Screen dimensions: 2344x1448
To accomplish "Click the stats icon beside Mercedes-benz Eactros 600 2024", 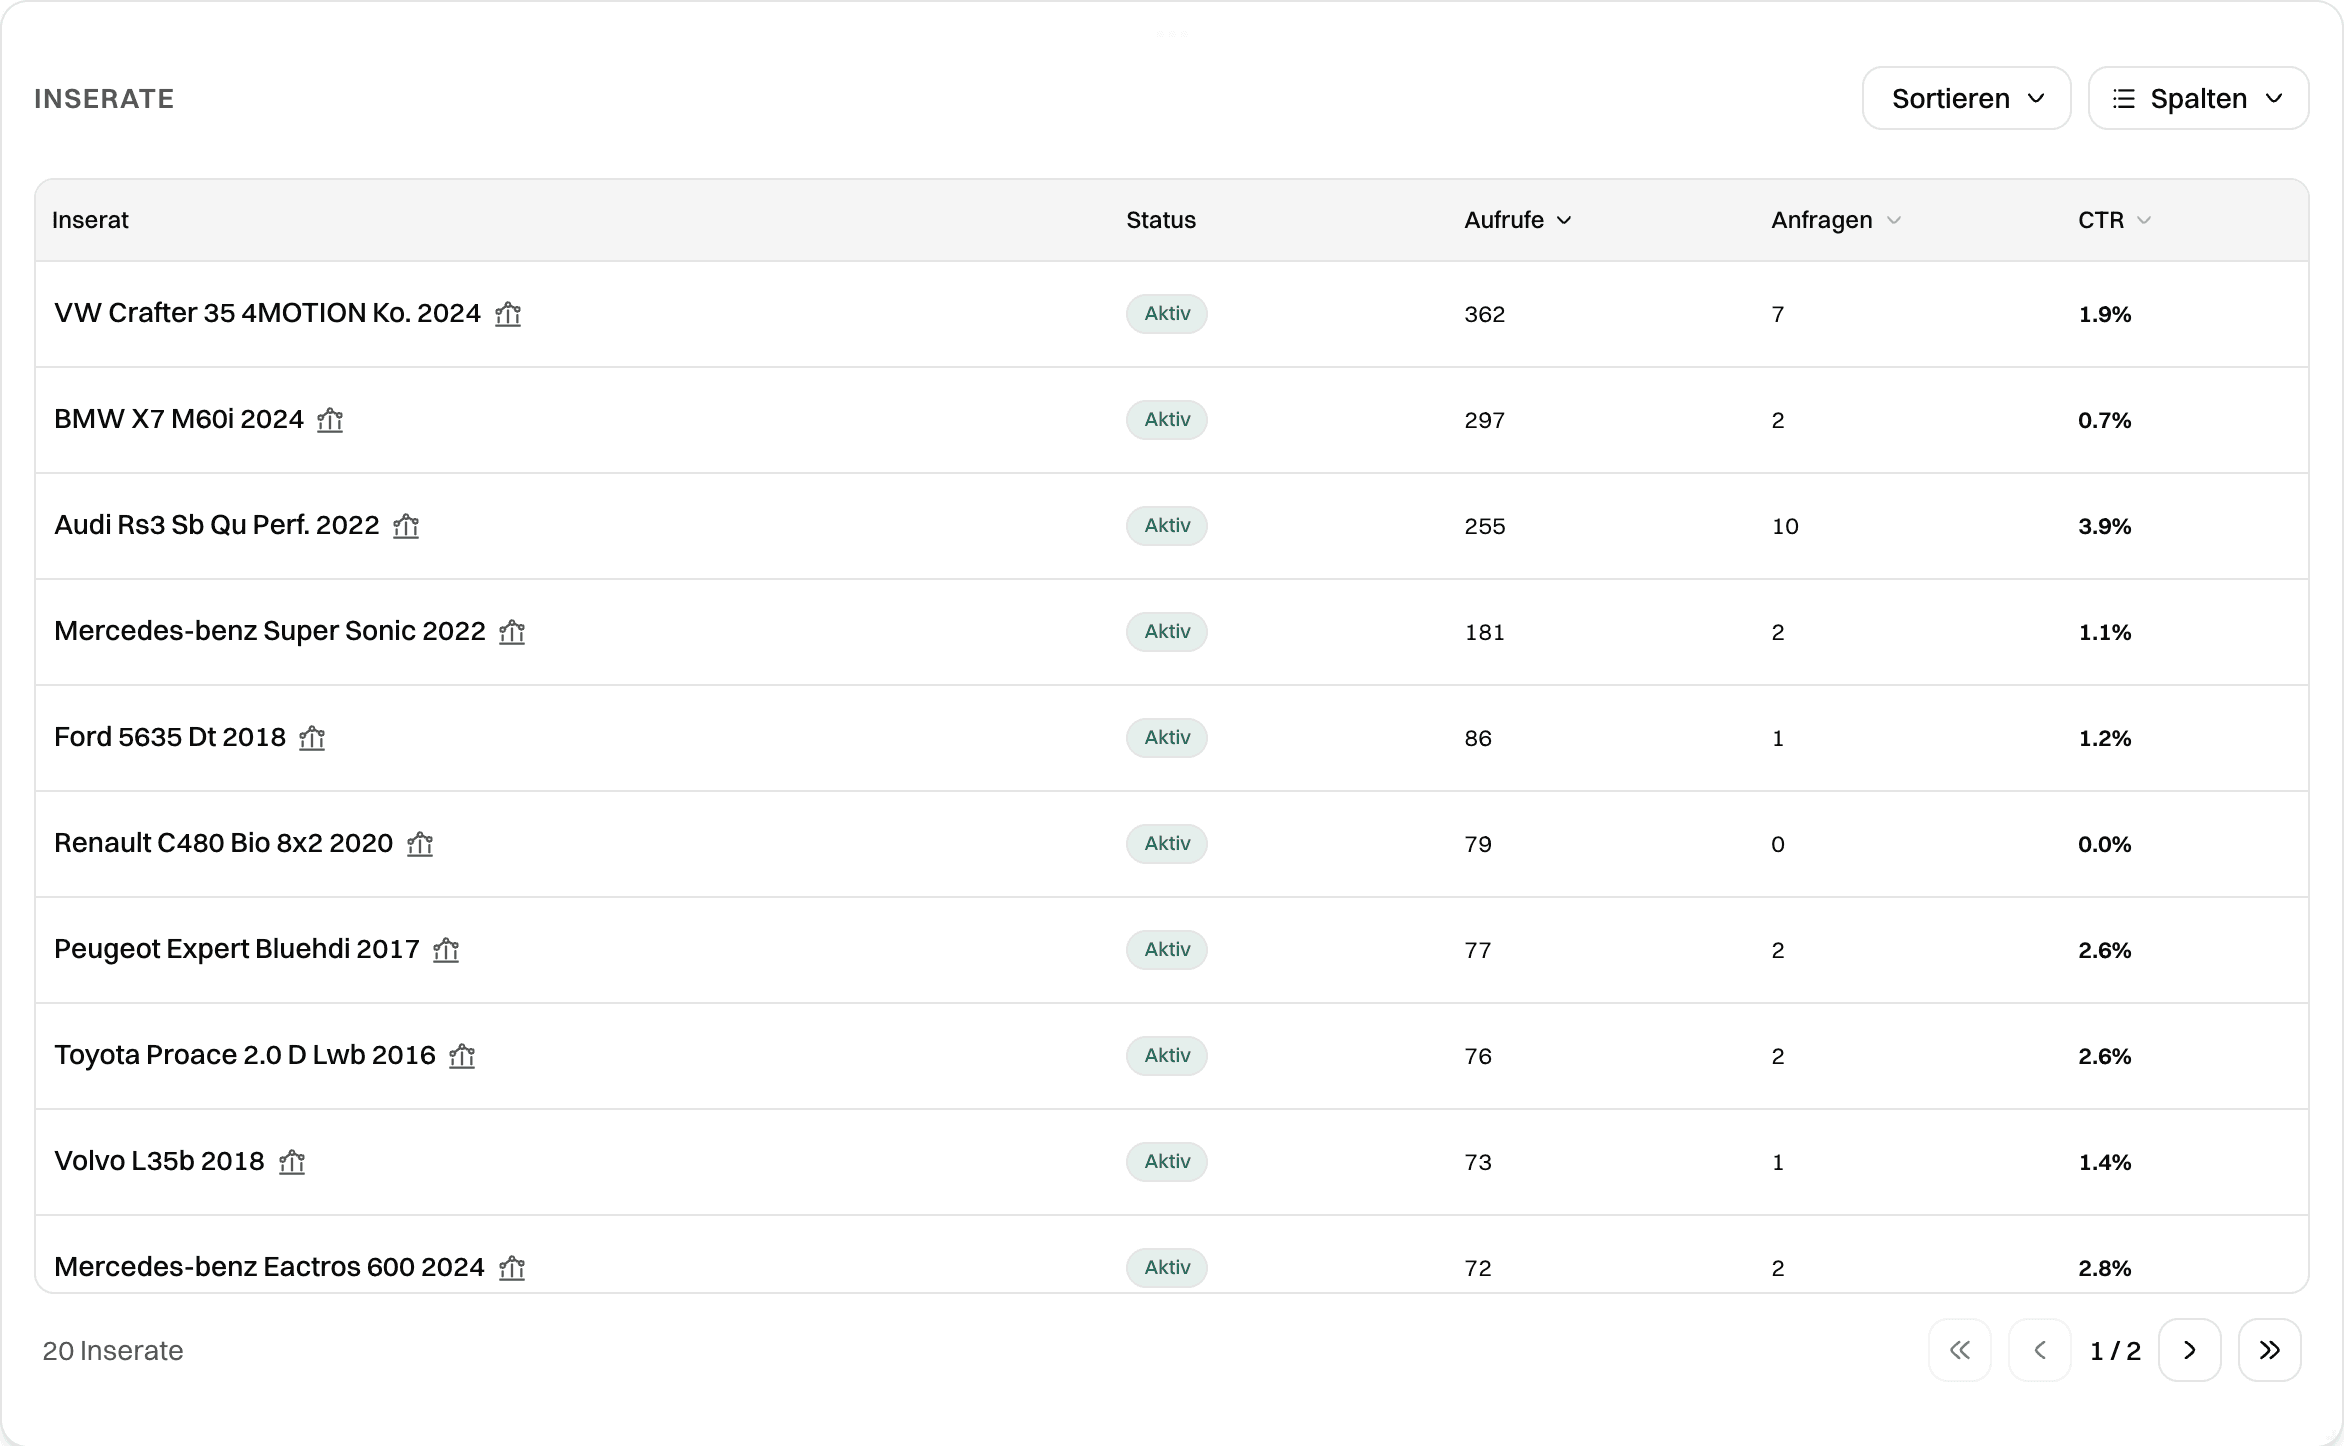I will (512, 1268).
